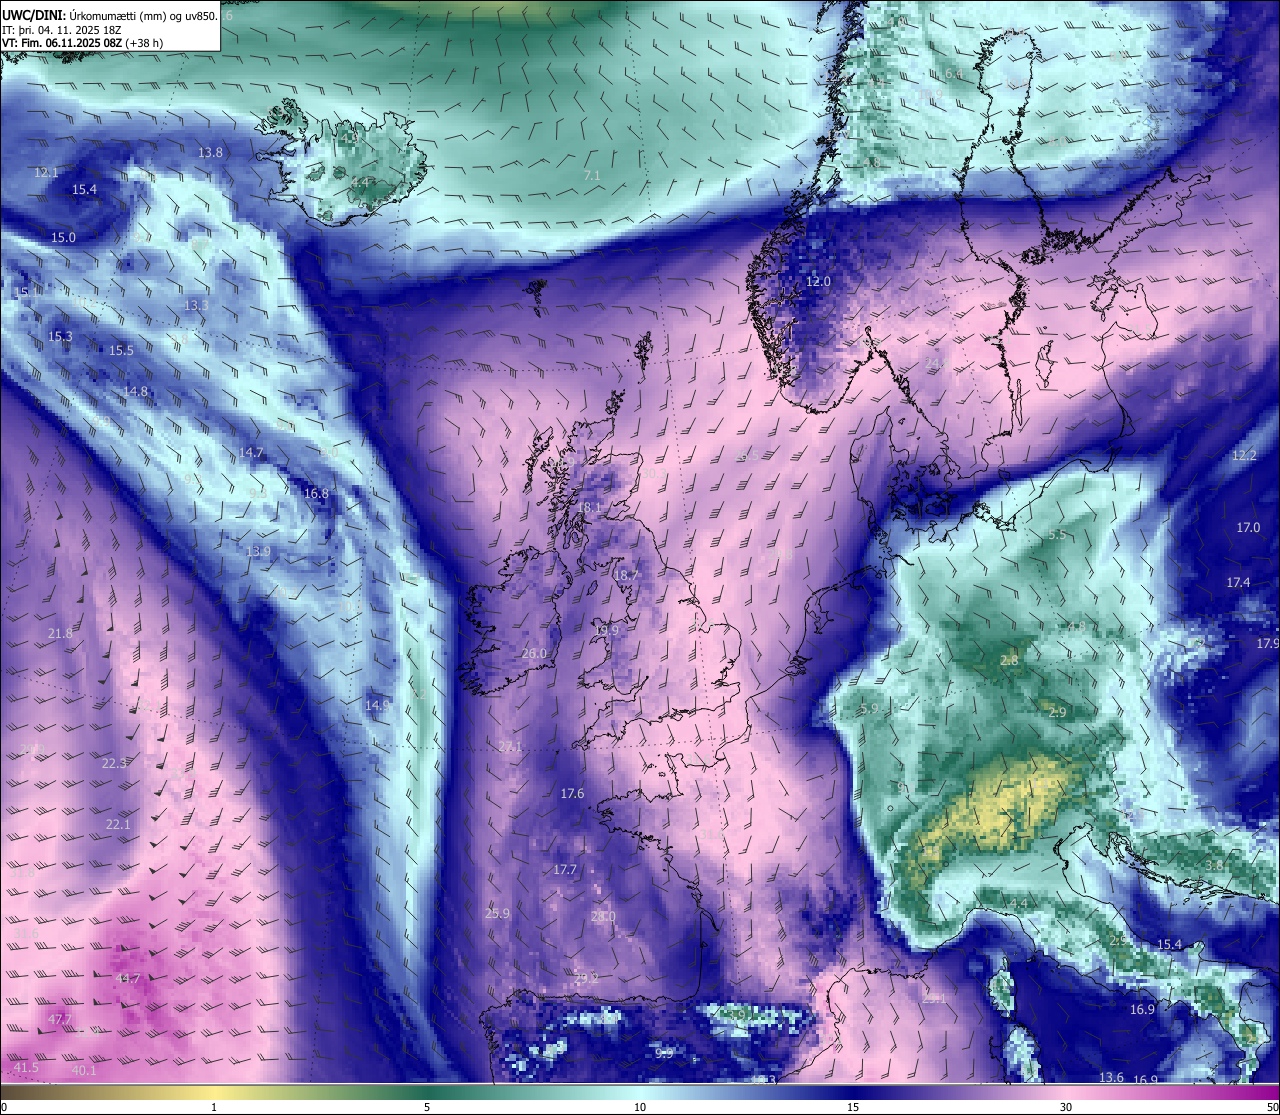Click the 13.3 map value

(x=196, y=305)
